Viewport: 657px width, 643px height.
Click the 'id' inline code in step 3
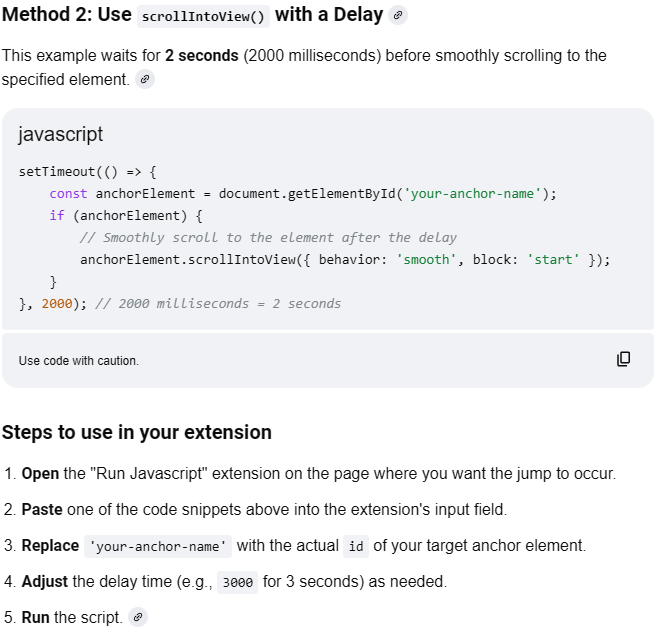355,546
